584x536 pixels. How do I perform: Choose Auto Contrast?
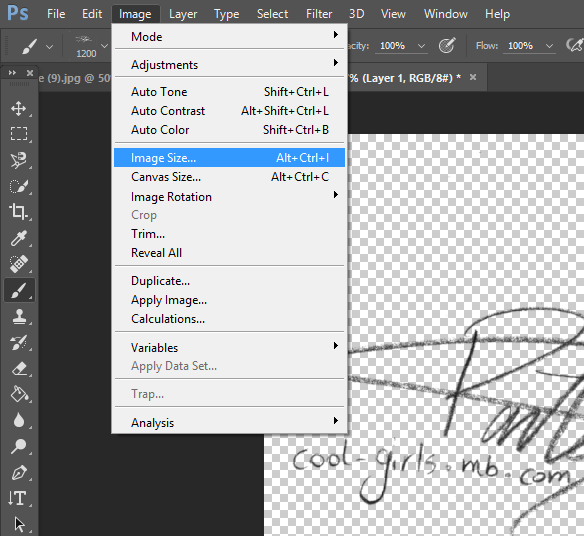click(x=229, y=111)
